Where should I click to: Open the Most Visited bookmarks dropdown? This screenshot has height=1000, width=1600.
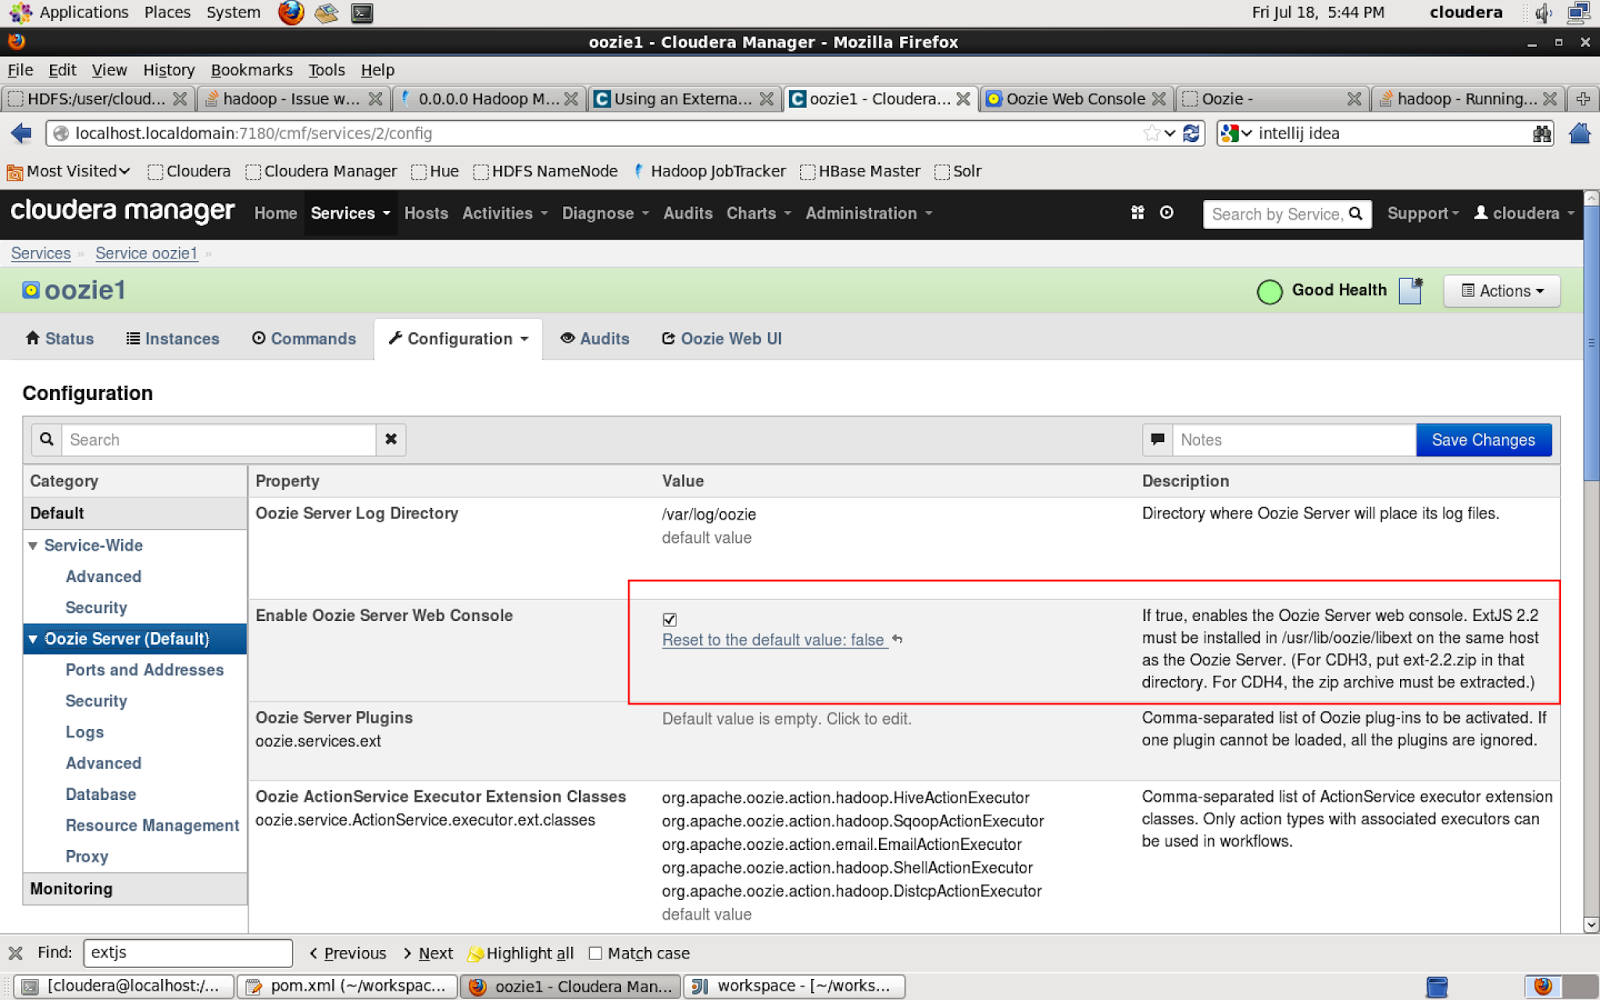pyautogui.click(x=69, y=171)
